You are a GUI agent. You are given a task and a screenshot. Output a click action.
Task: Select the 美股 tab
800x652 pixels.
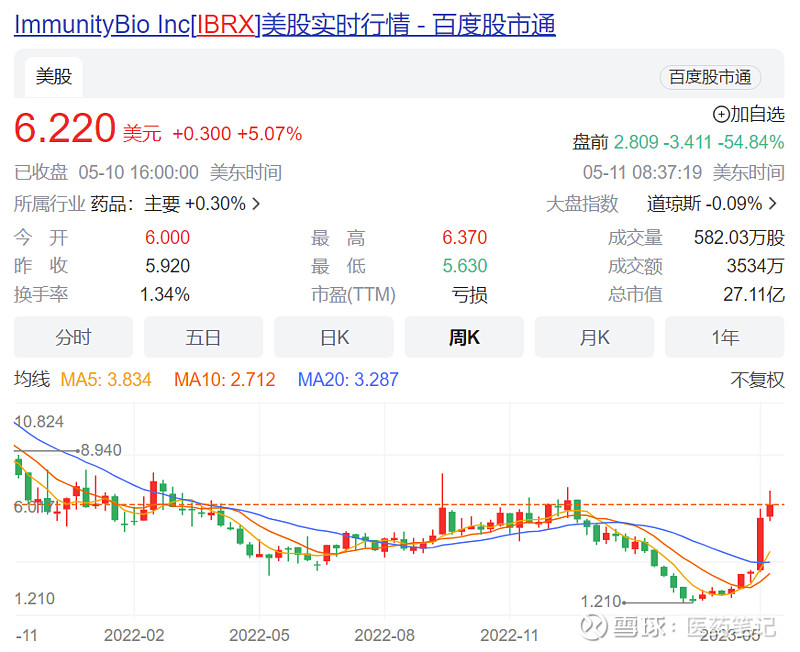(x=54, y=77)
